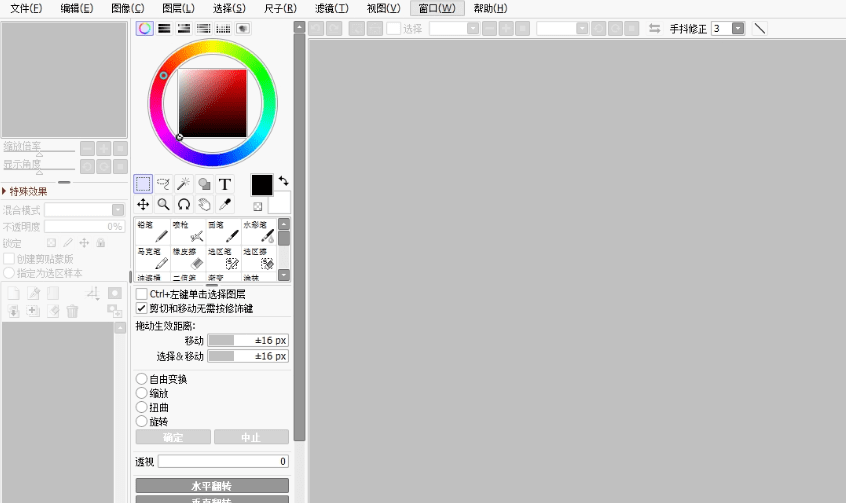This screenshot has width=846, height=503.
Task: Open the 图层(L) menu
Action: [178, 8]
